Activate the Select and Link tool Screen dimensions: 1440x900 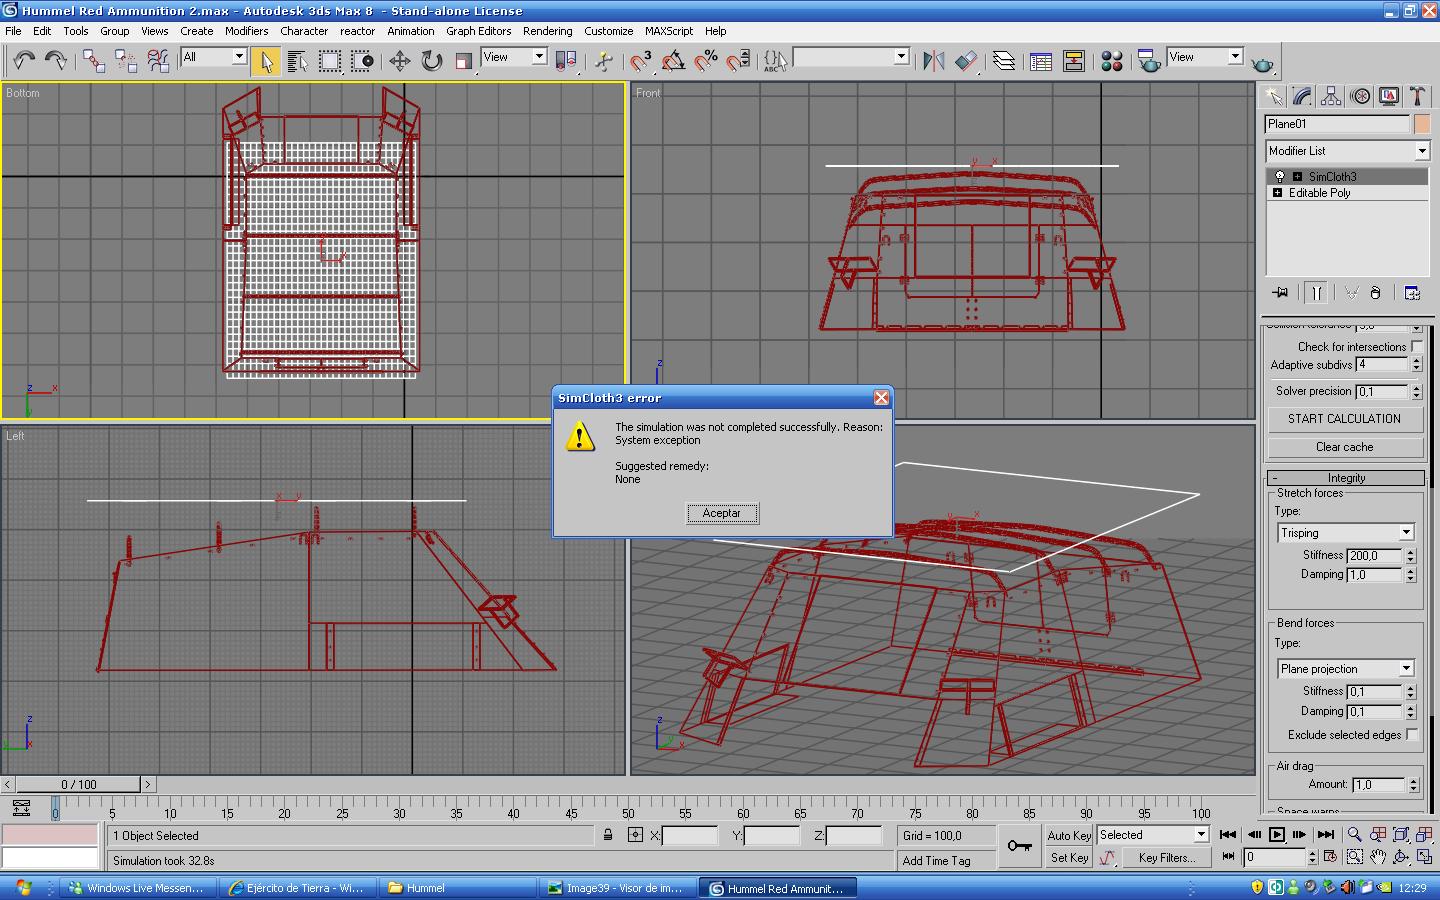click(93, 61)
